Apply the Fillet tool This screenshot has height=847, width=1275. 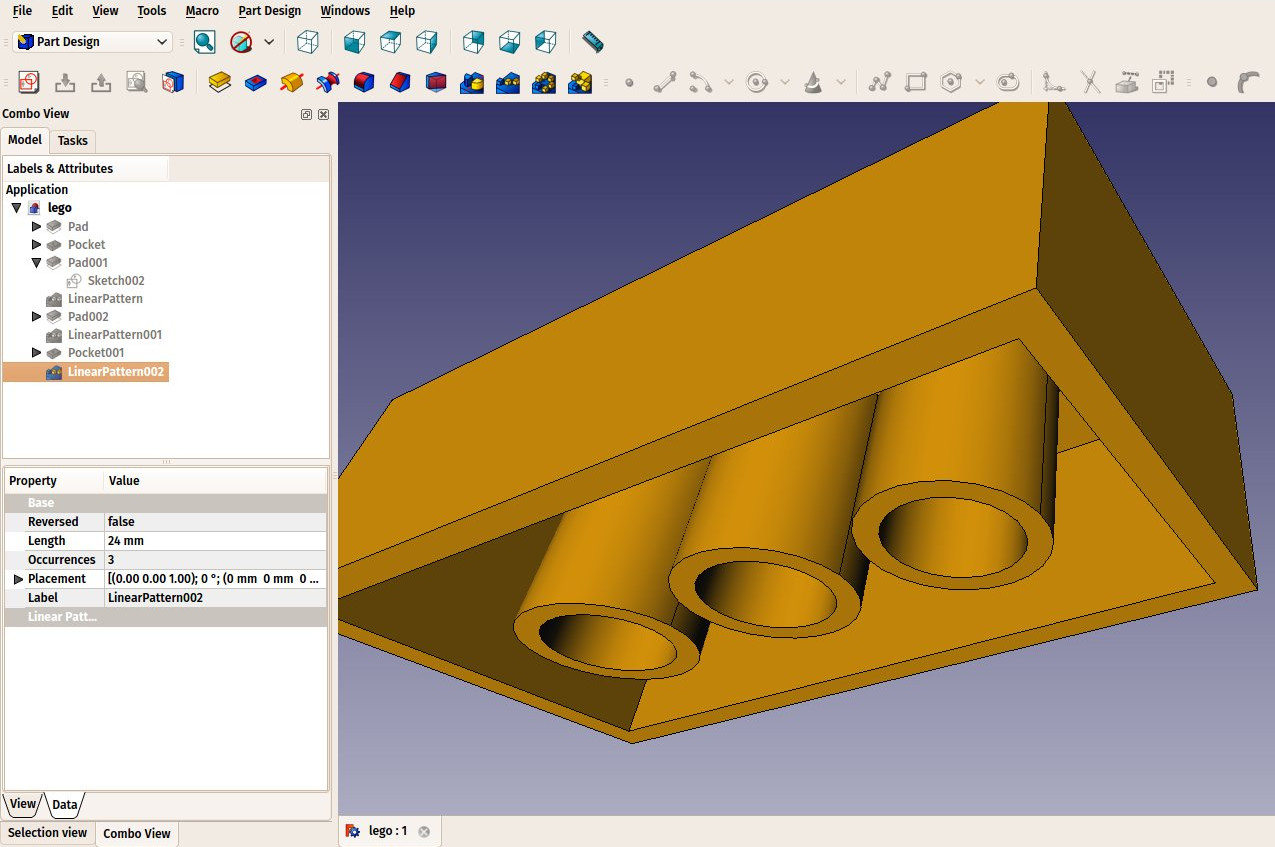point(364,82)
